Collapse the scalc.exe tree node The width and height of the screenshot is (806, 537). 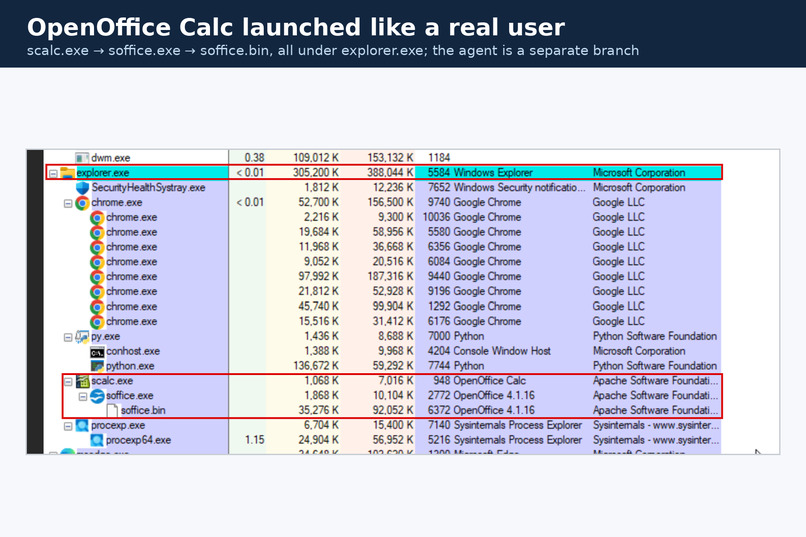tap(68, 381)
